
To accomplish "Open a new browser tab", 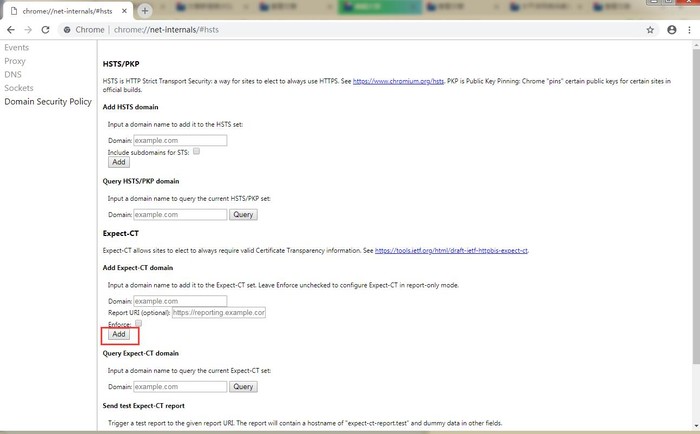I will pyautogui.click(x=145, y=10).
